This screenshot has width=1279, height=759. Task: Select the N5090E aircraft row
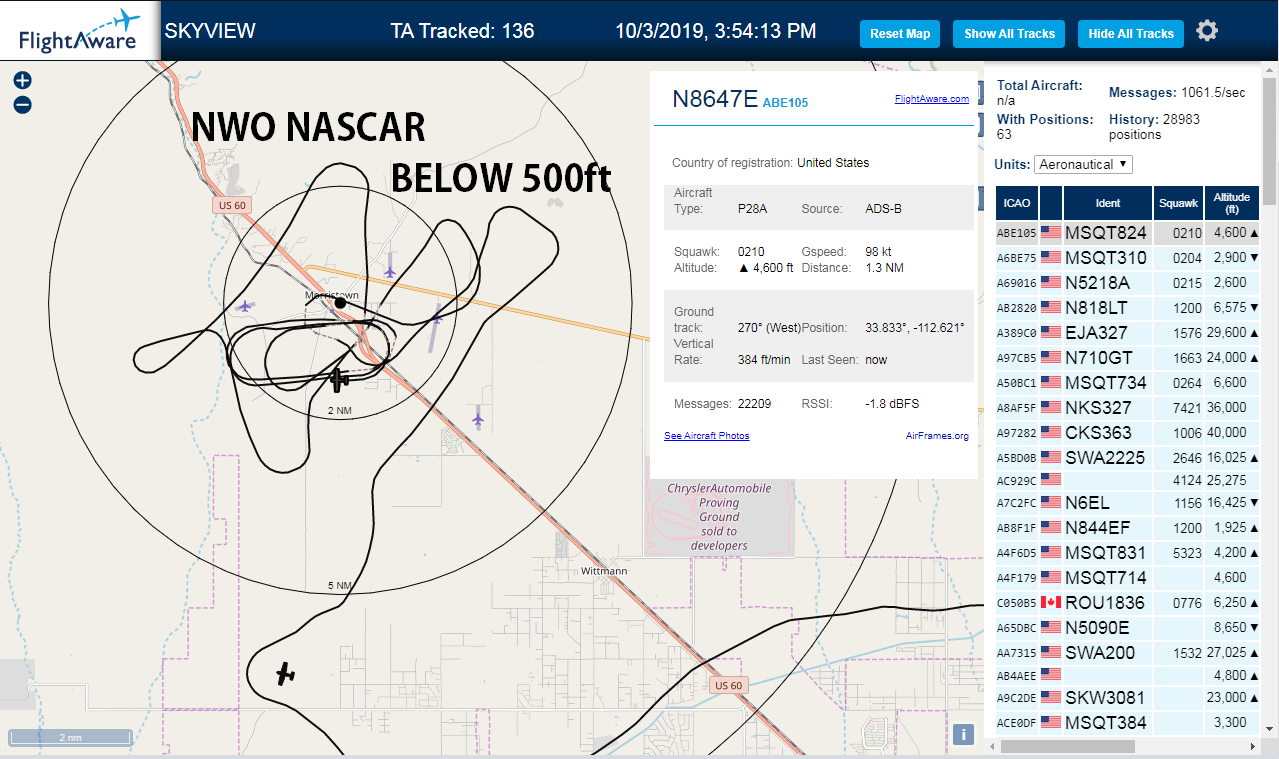click(1128, 628)
